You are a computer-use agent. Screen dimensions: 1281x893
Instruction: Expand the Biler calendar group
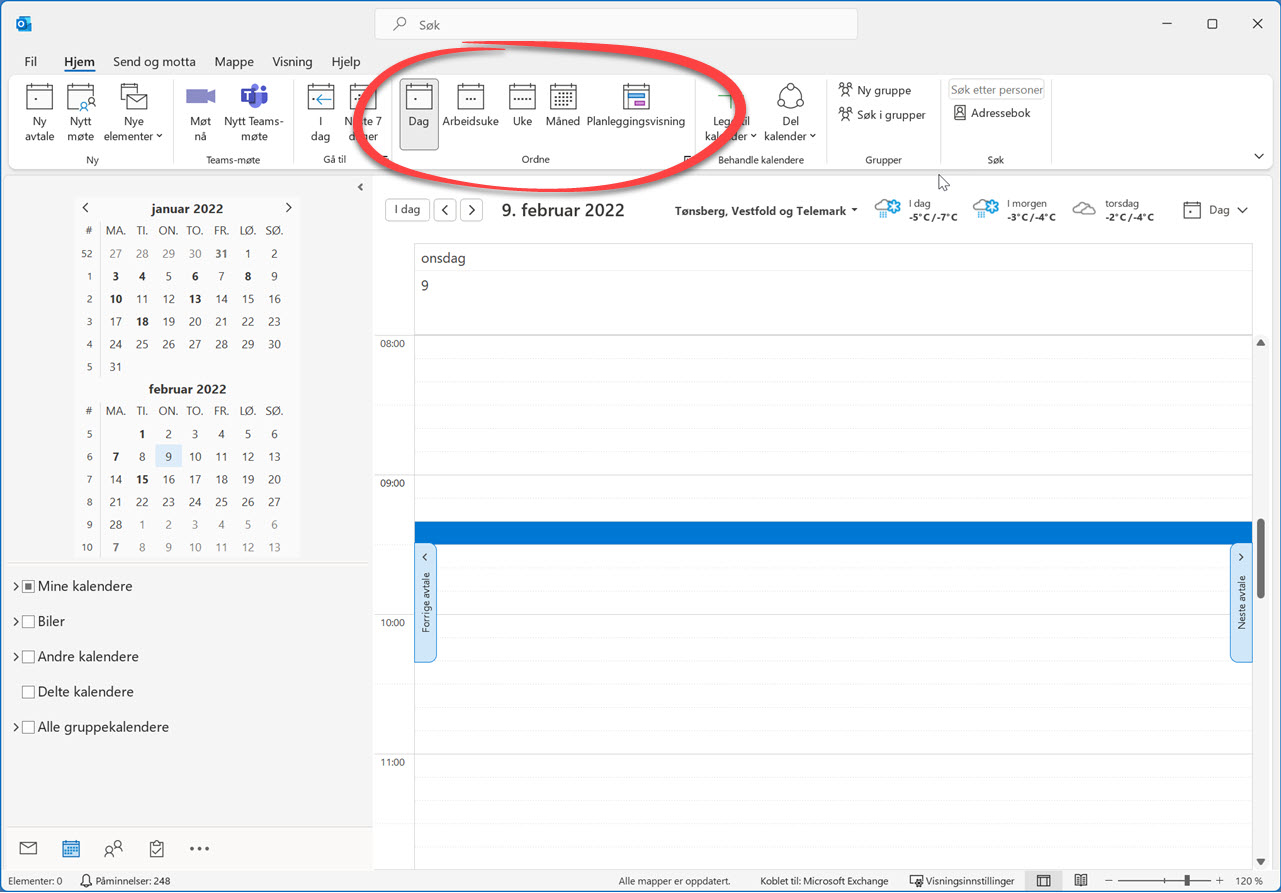(x=16, y=621)
